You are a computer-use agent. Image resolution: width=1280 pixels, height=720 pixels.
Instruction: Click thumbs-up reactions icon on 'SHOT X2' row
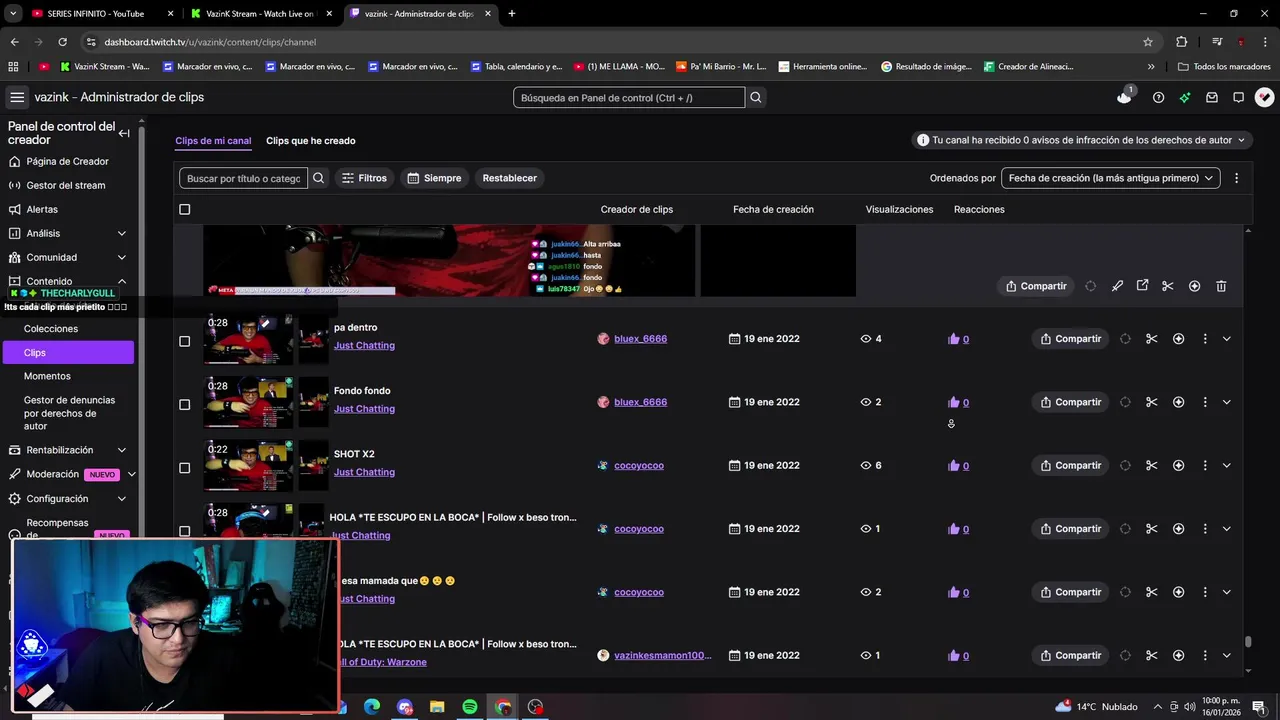(x=953, y=465)
